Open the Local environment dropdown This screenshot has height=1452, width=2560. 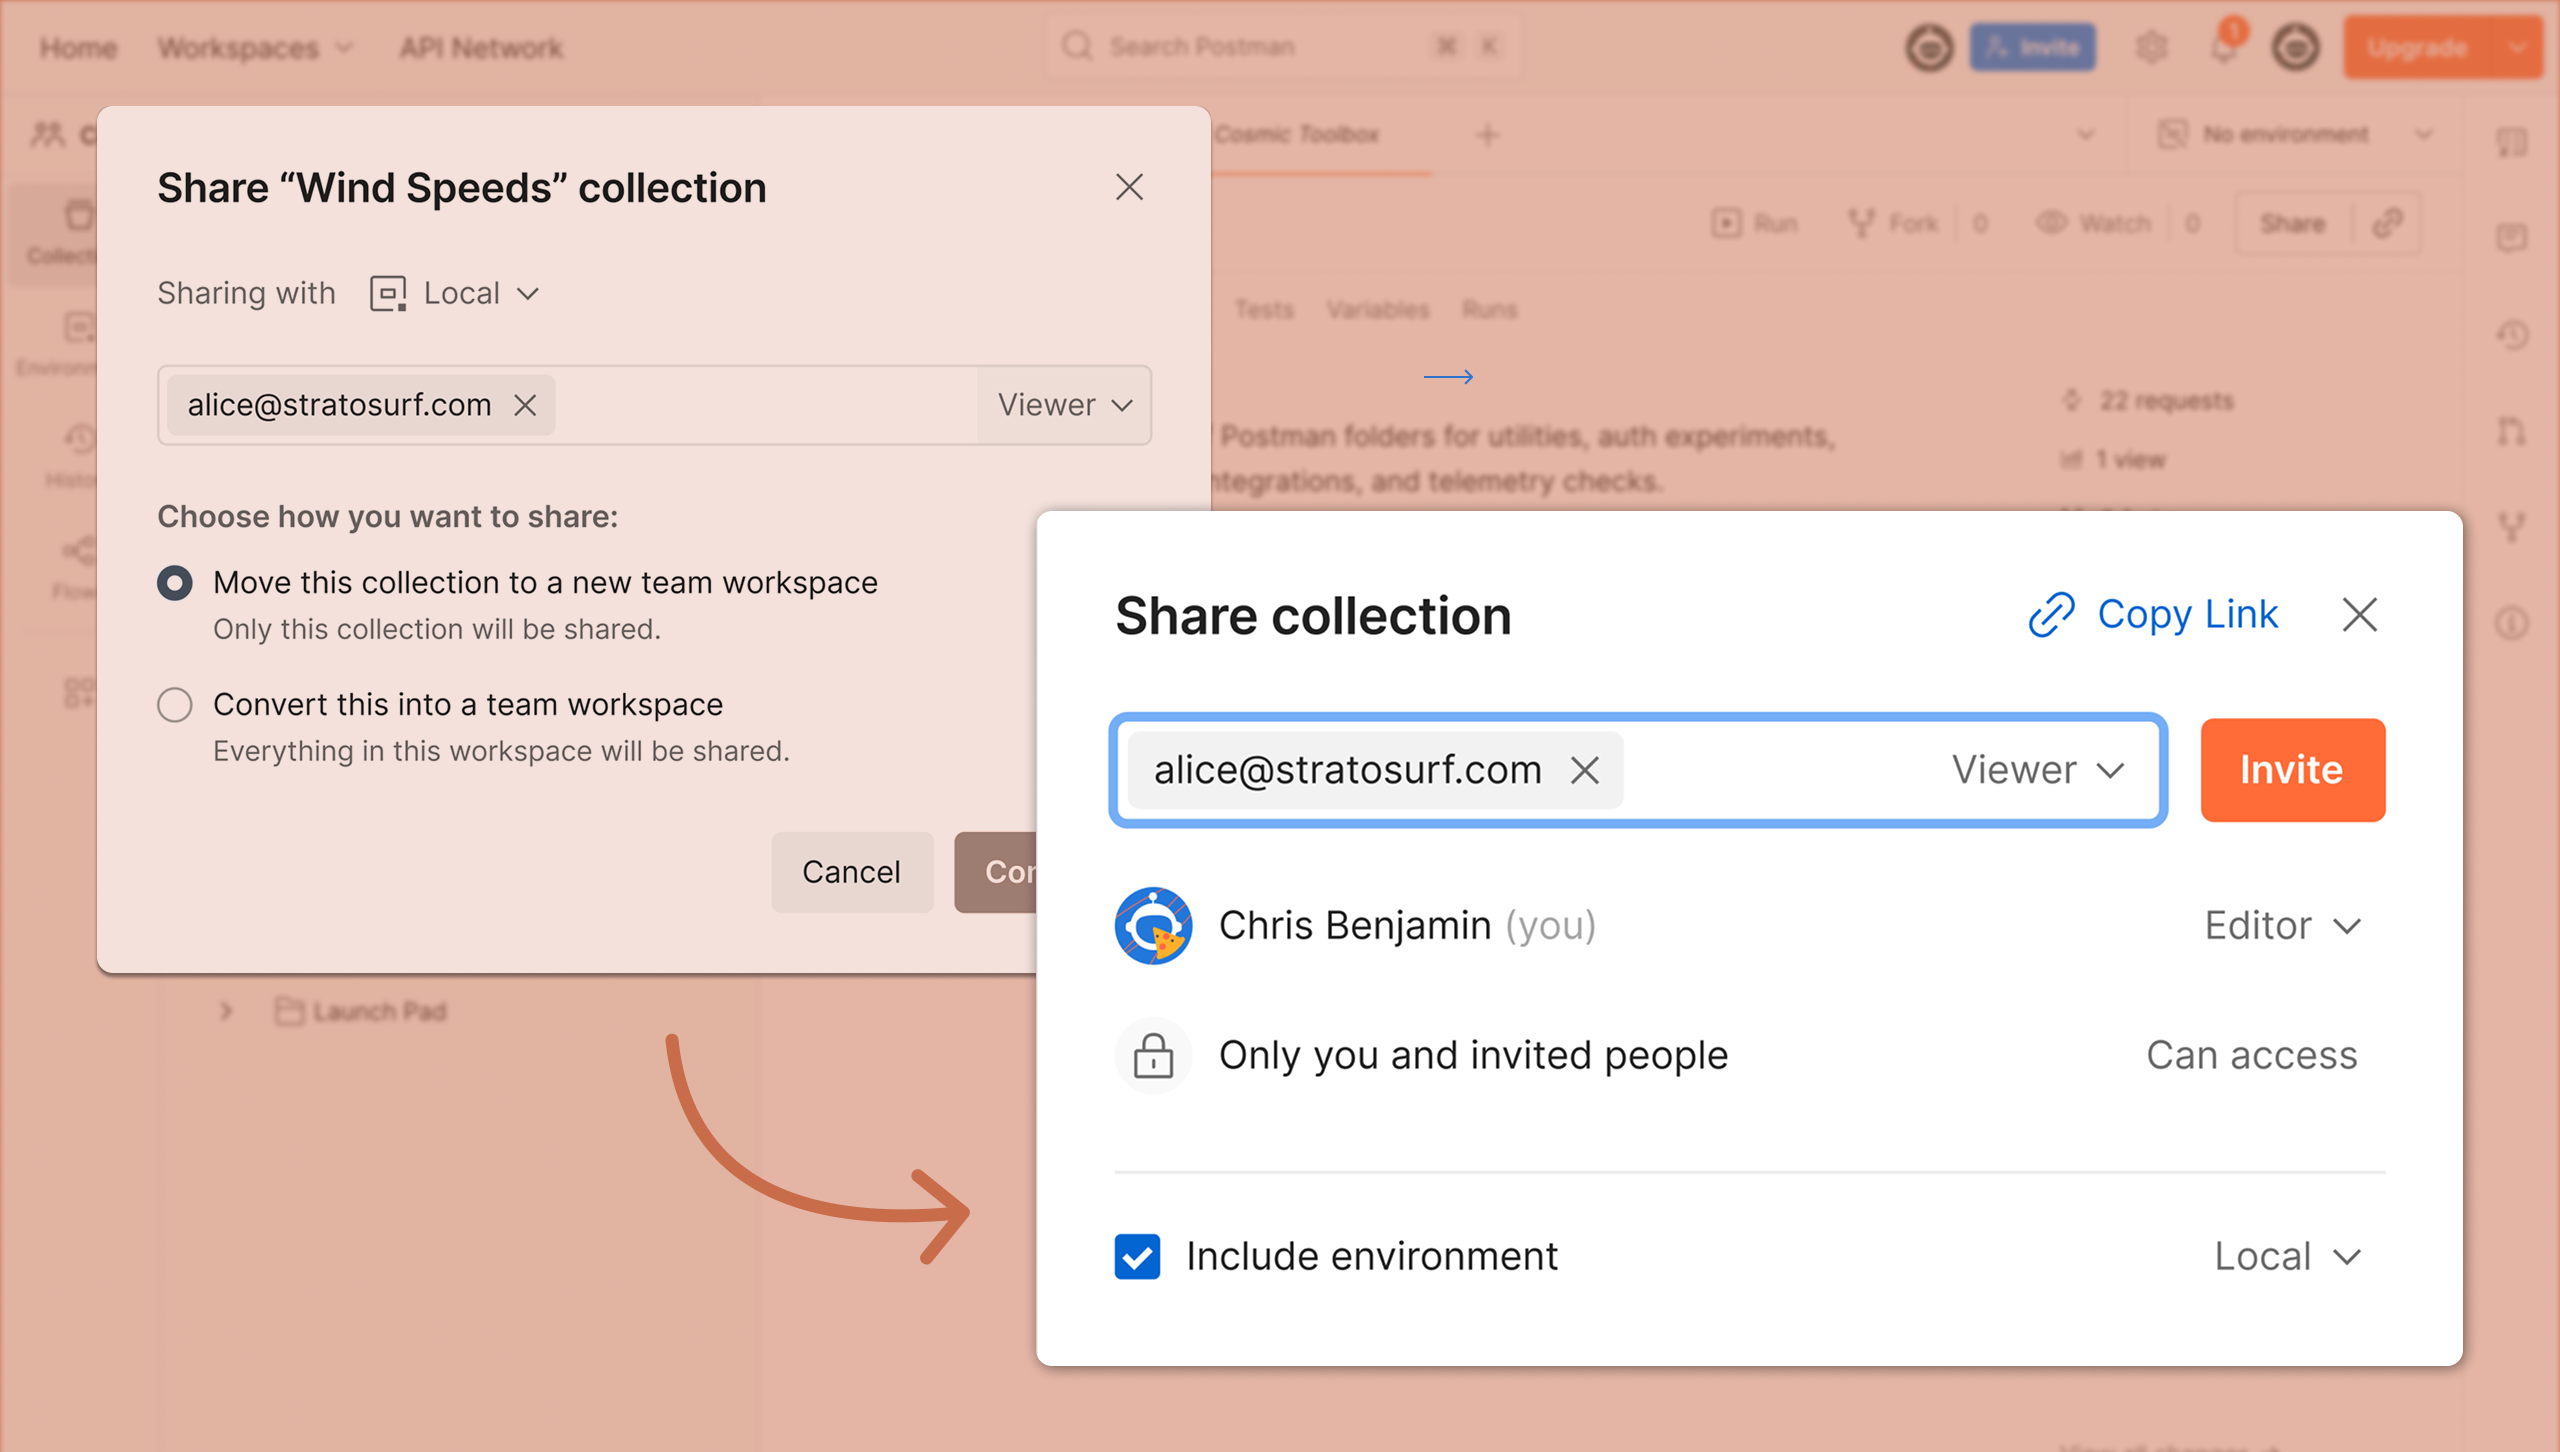click(2288, 1256)
